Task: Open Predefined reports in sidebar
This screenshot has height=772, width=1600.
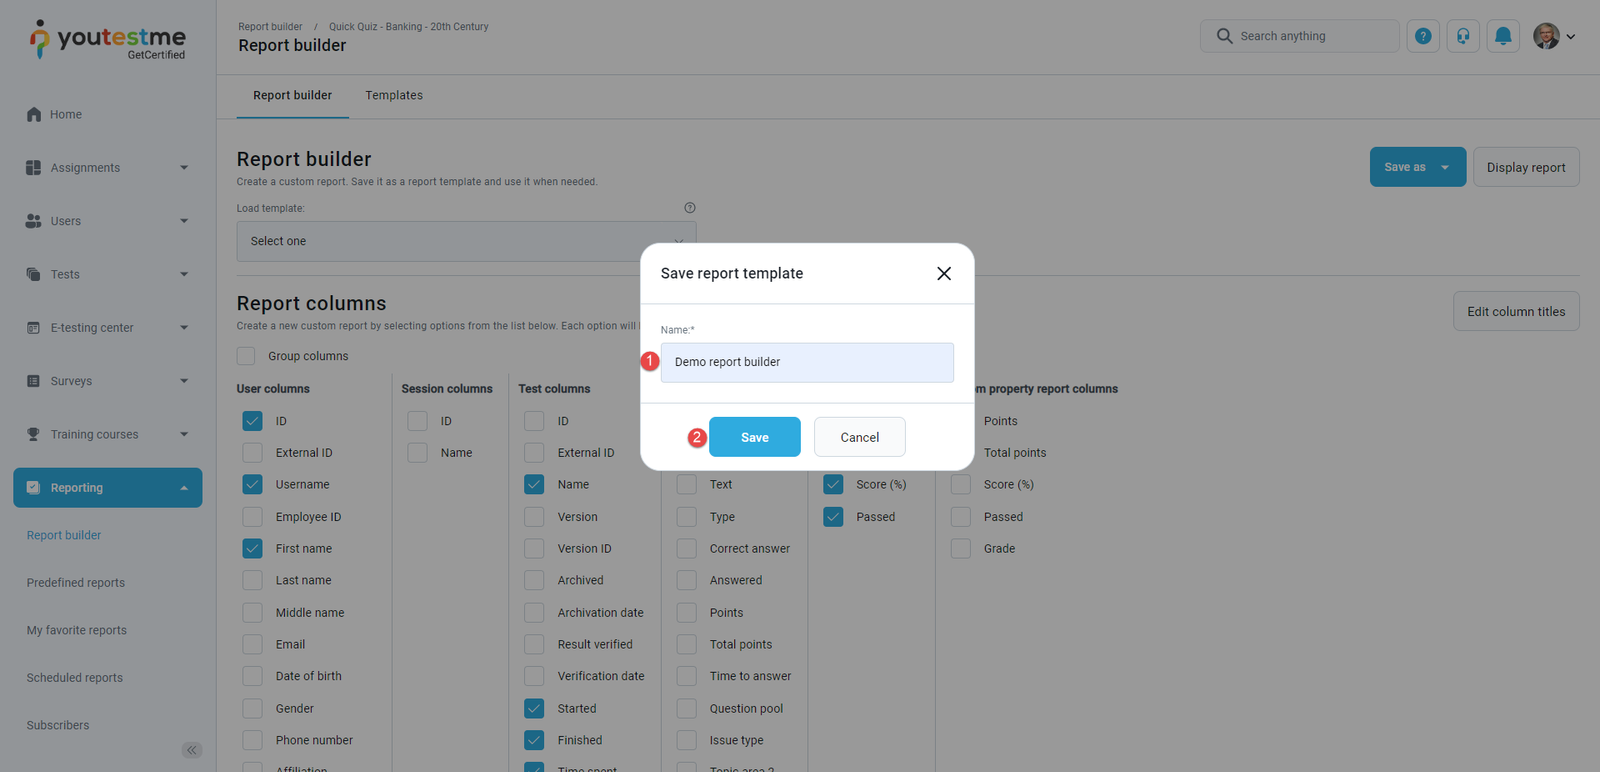Action: click(76, 583)
